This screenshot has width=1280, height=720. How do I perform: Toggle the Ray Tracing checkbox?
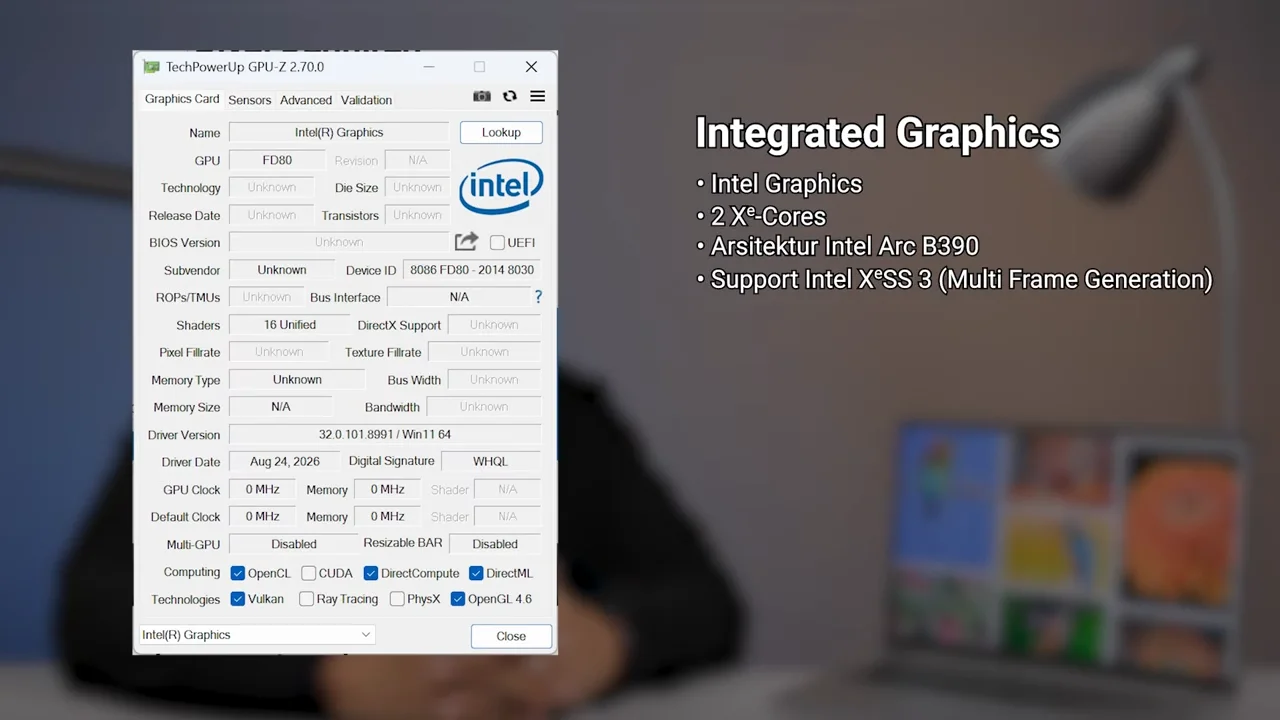point(307,599)
